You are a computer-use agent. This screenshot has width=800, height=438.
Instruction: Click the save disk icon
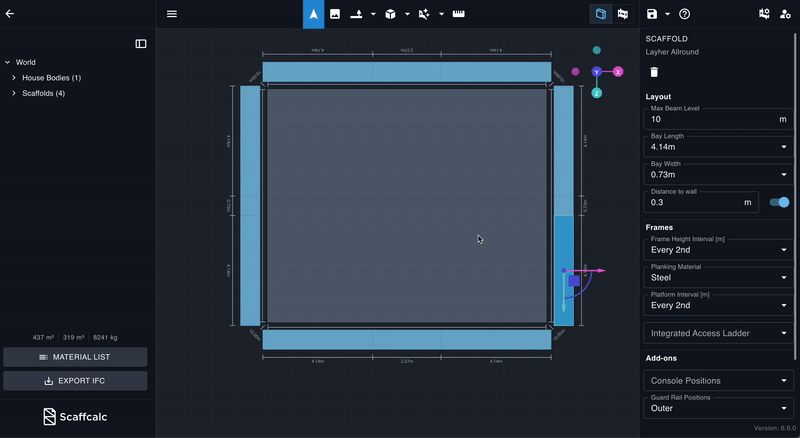652,14
